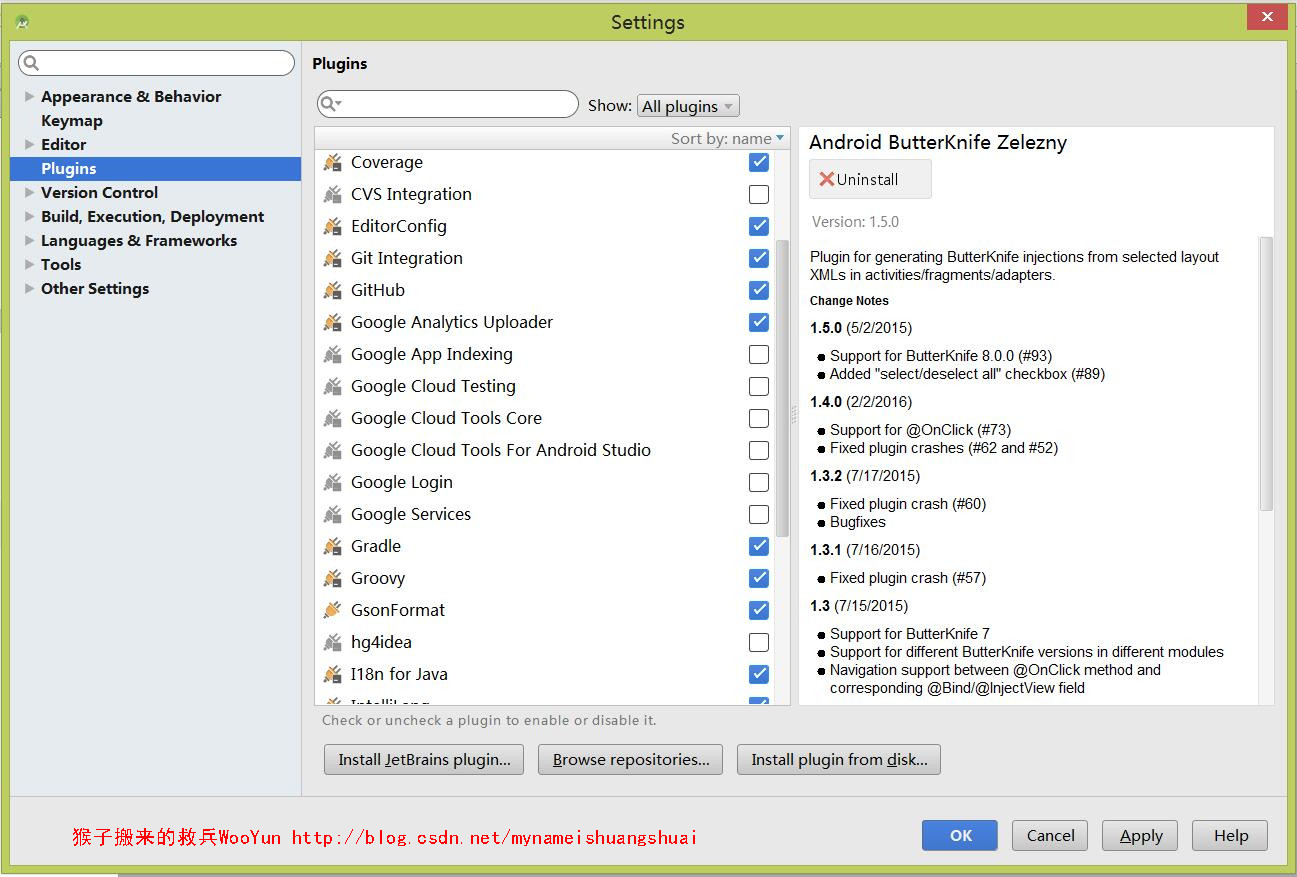1297x877 pixels.
Task: Click the plugin description scrollbar
Action: point(1266,374)
